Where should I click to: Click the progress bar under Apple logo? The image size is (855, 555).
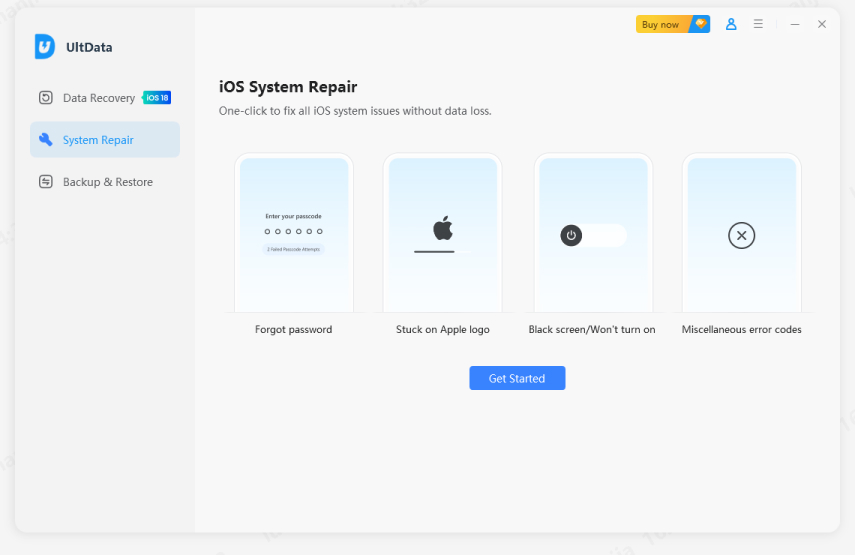tap(434, 252)
